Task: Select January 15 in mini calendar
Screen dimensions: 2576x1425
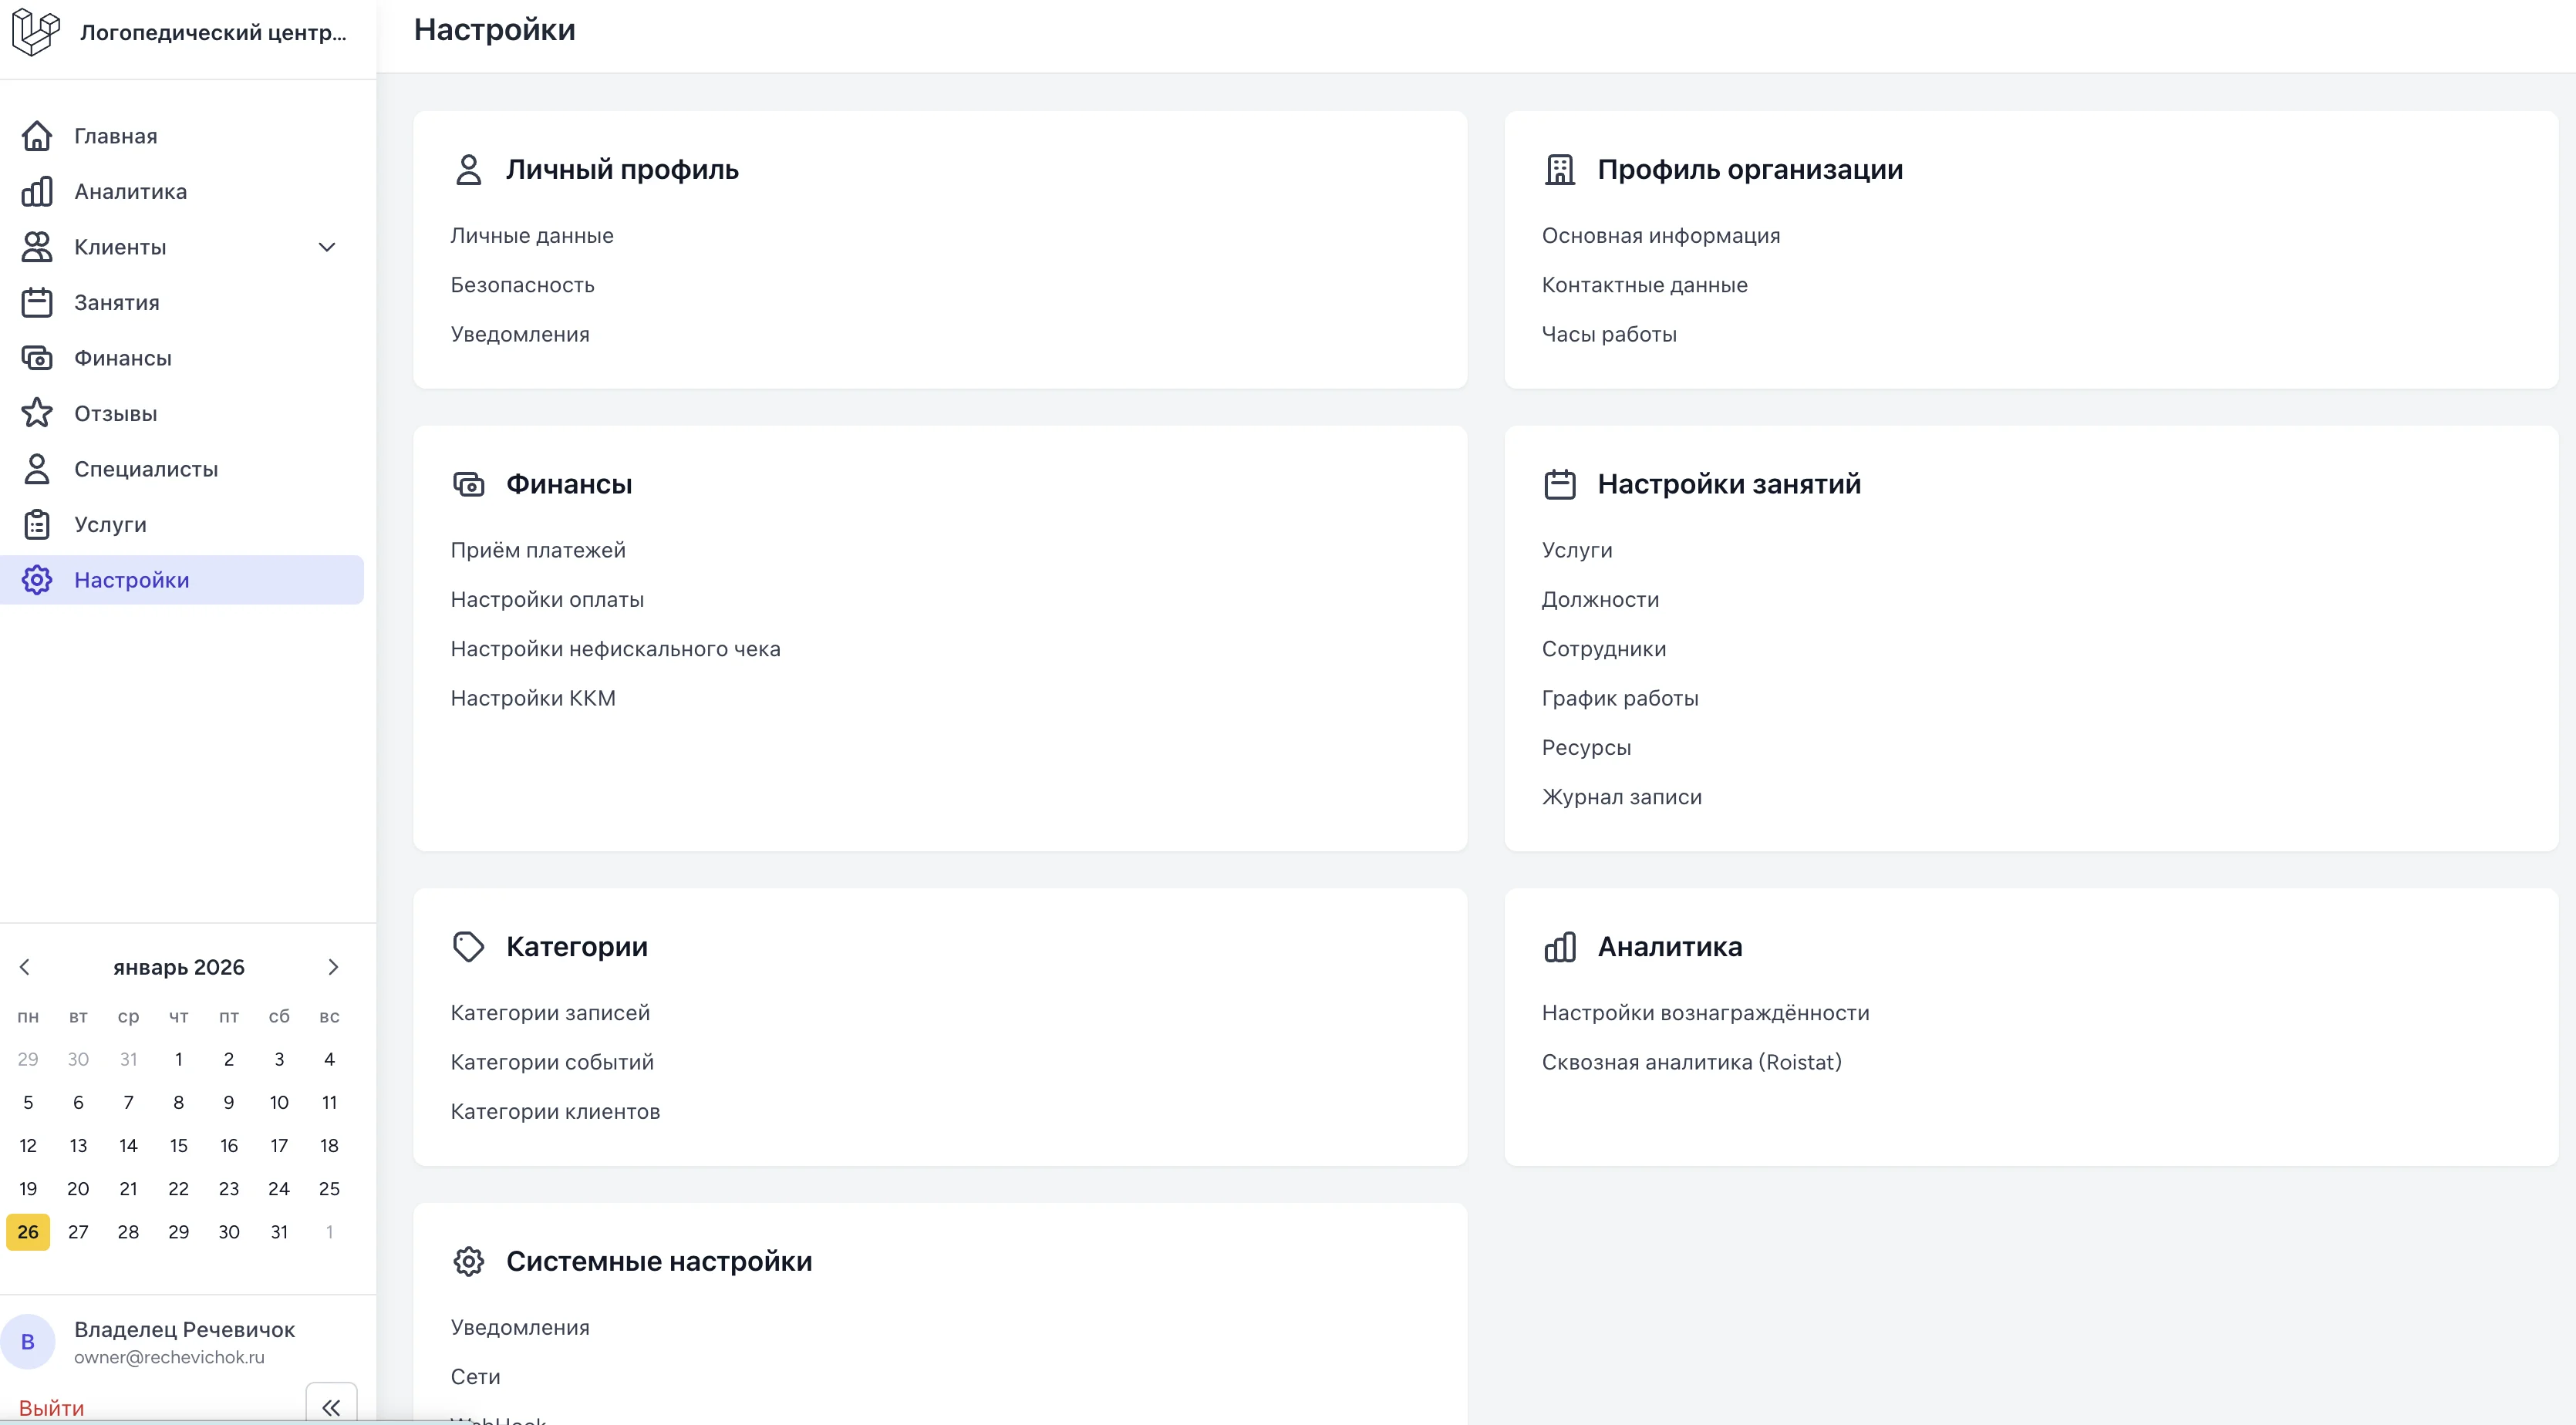Action: click(178, 1145)
